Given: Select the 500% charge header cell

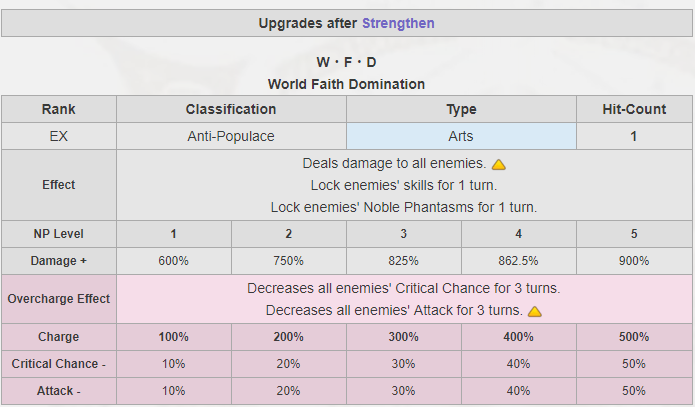Looking at the screenshot, I should coord(634,337).
